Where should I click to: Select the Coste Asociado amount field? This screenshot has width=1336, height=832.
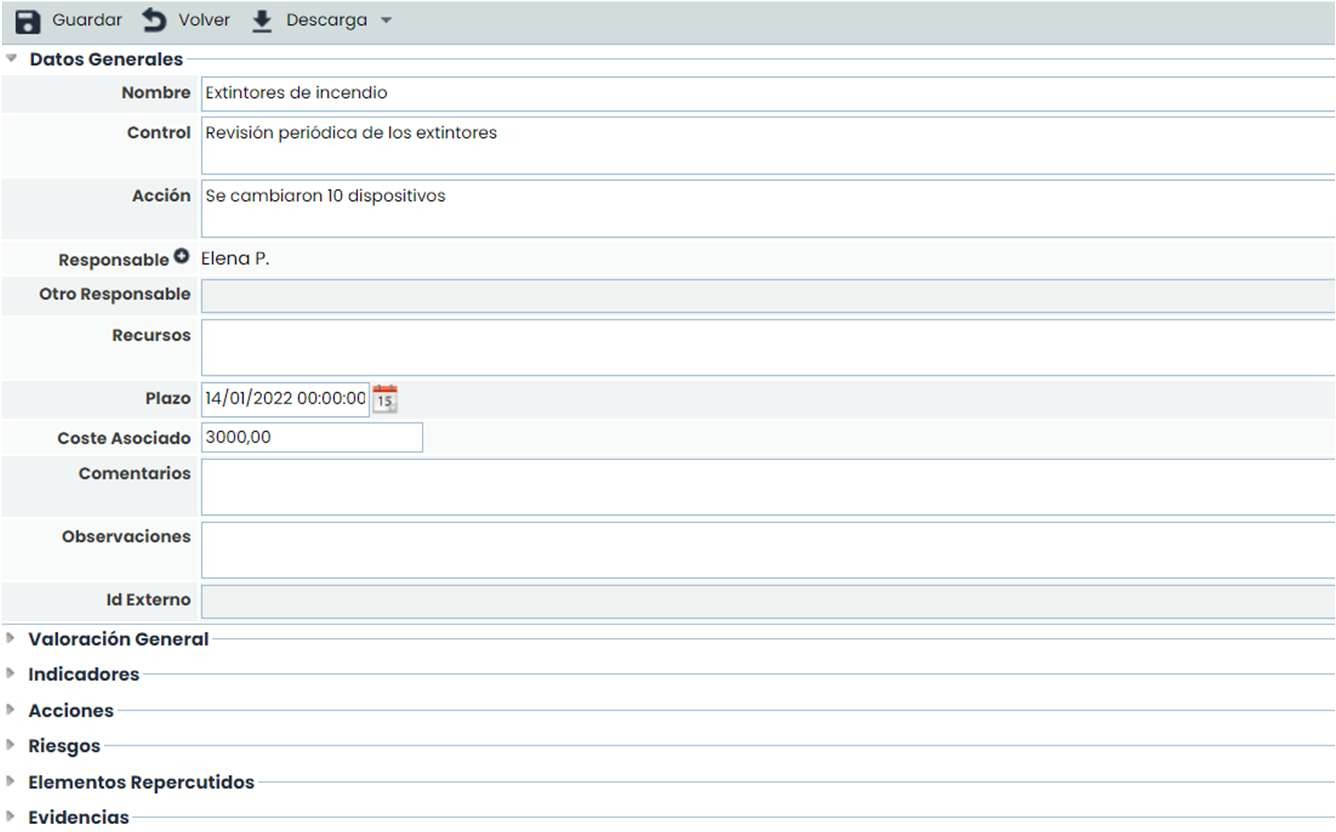[x=311, y=438]
